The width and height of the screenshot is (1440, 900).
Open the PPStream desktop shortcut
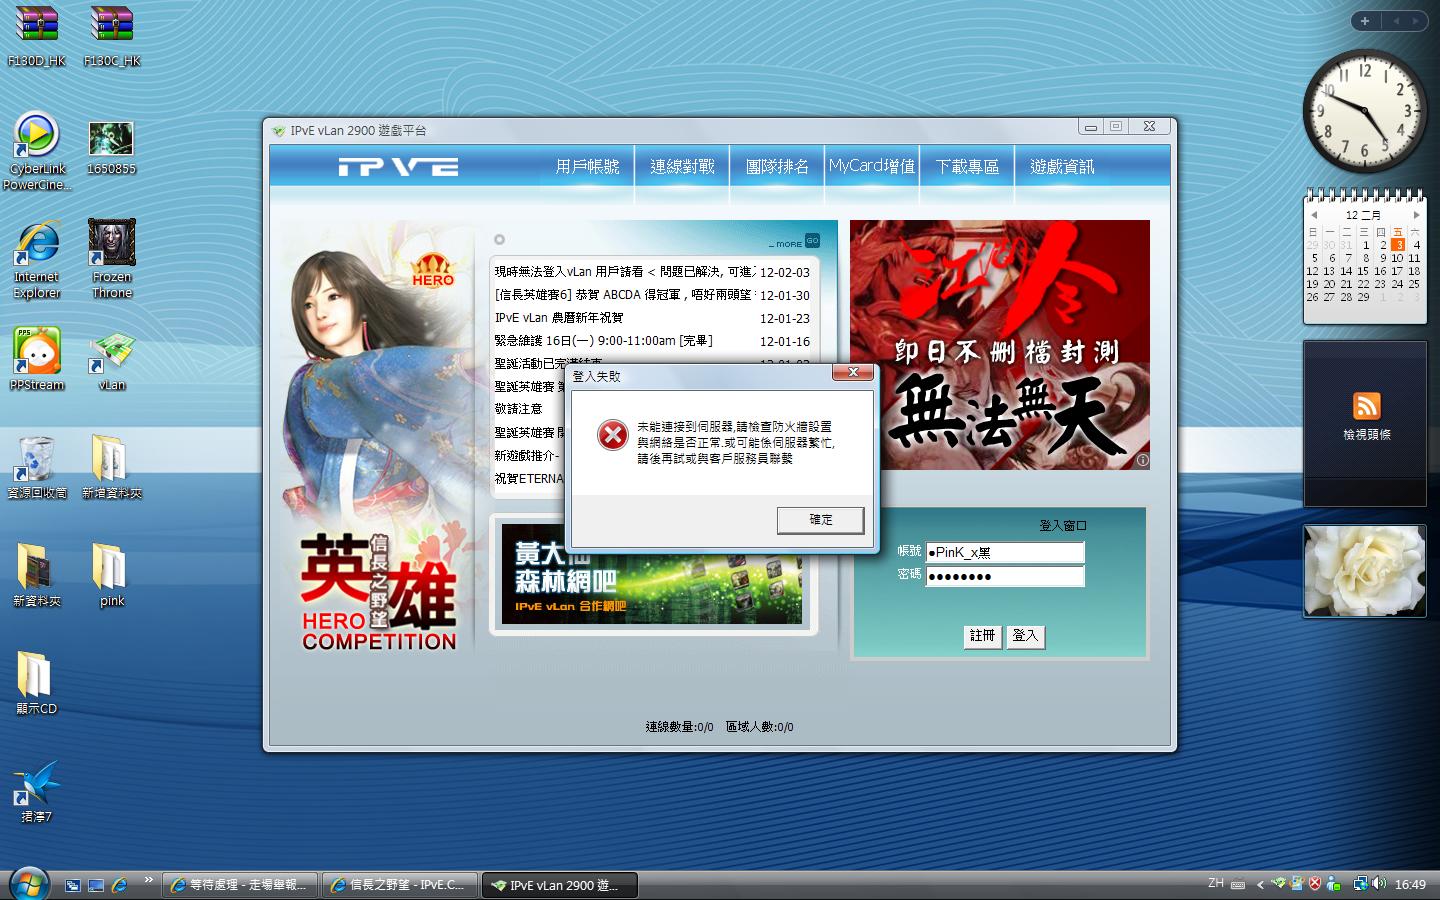[37, 358]
